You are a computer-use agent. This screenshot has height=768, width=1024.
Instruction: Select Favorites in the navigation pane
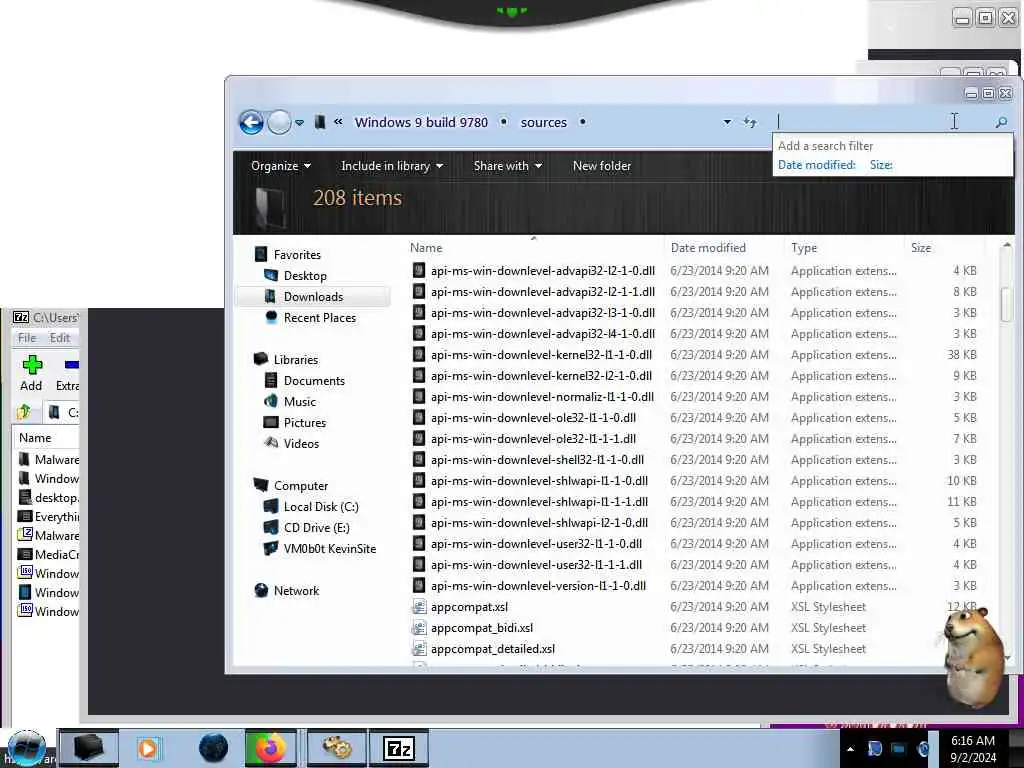click(x=297, y=255)
